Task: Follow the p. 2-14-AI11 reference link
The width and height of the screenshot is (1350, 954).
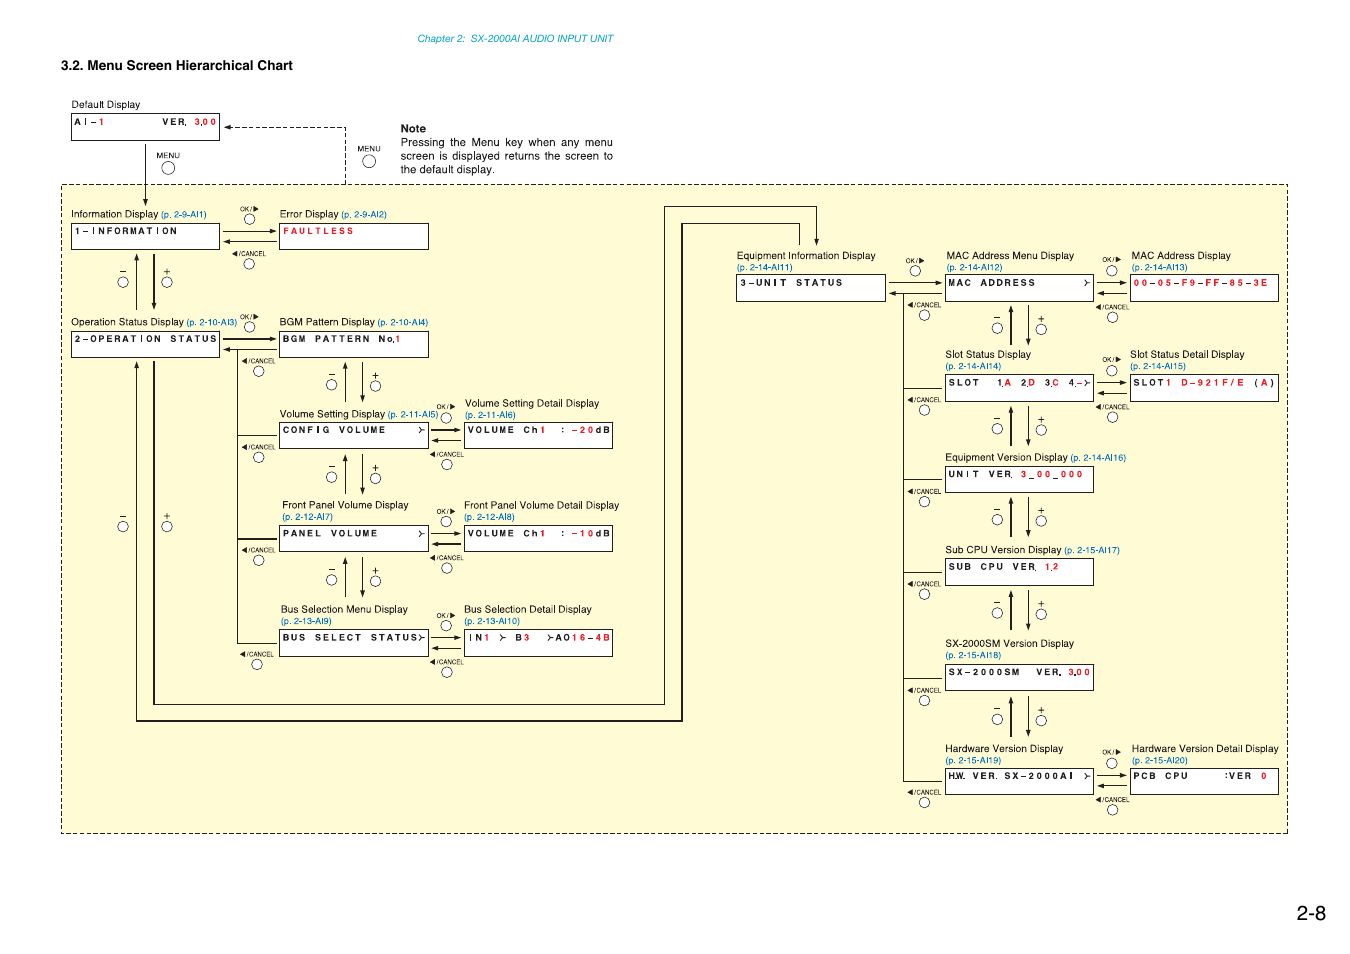Action: pos(765,268)
